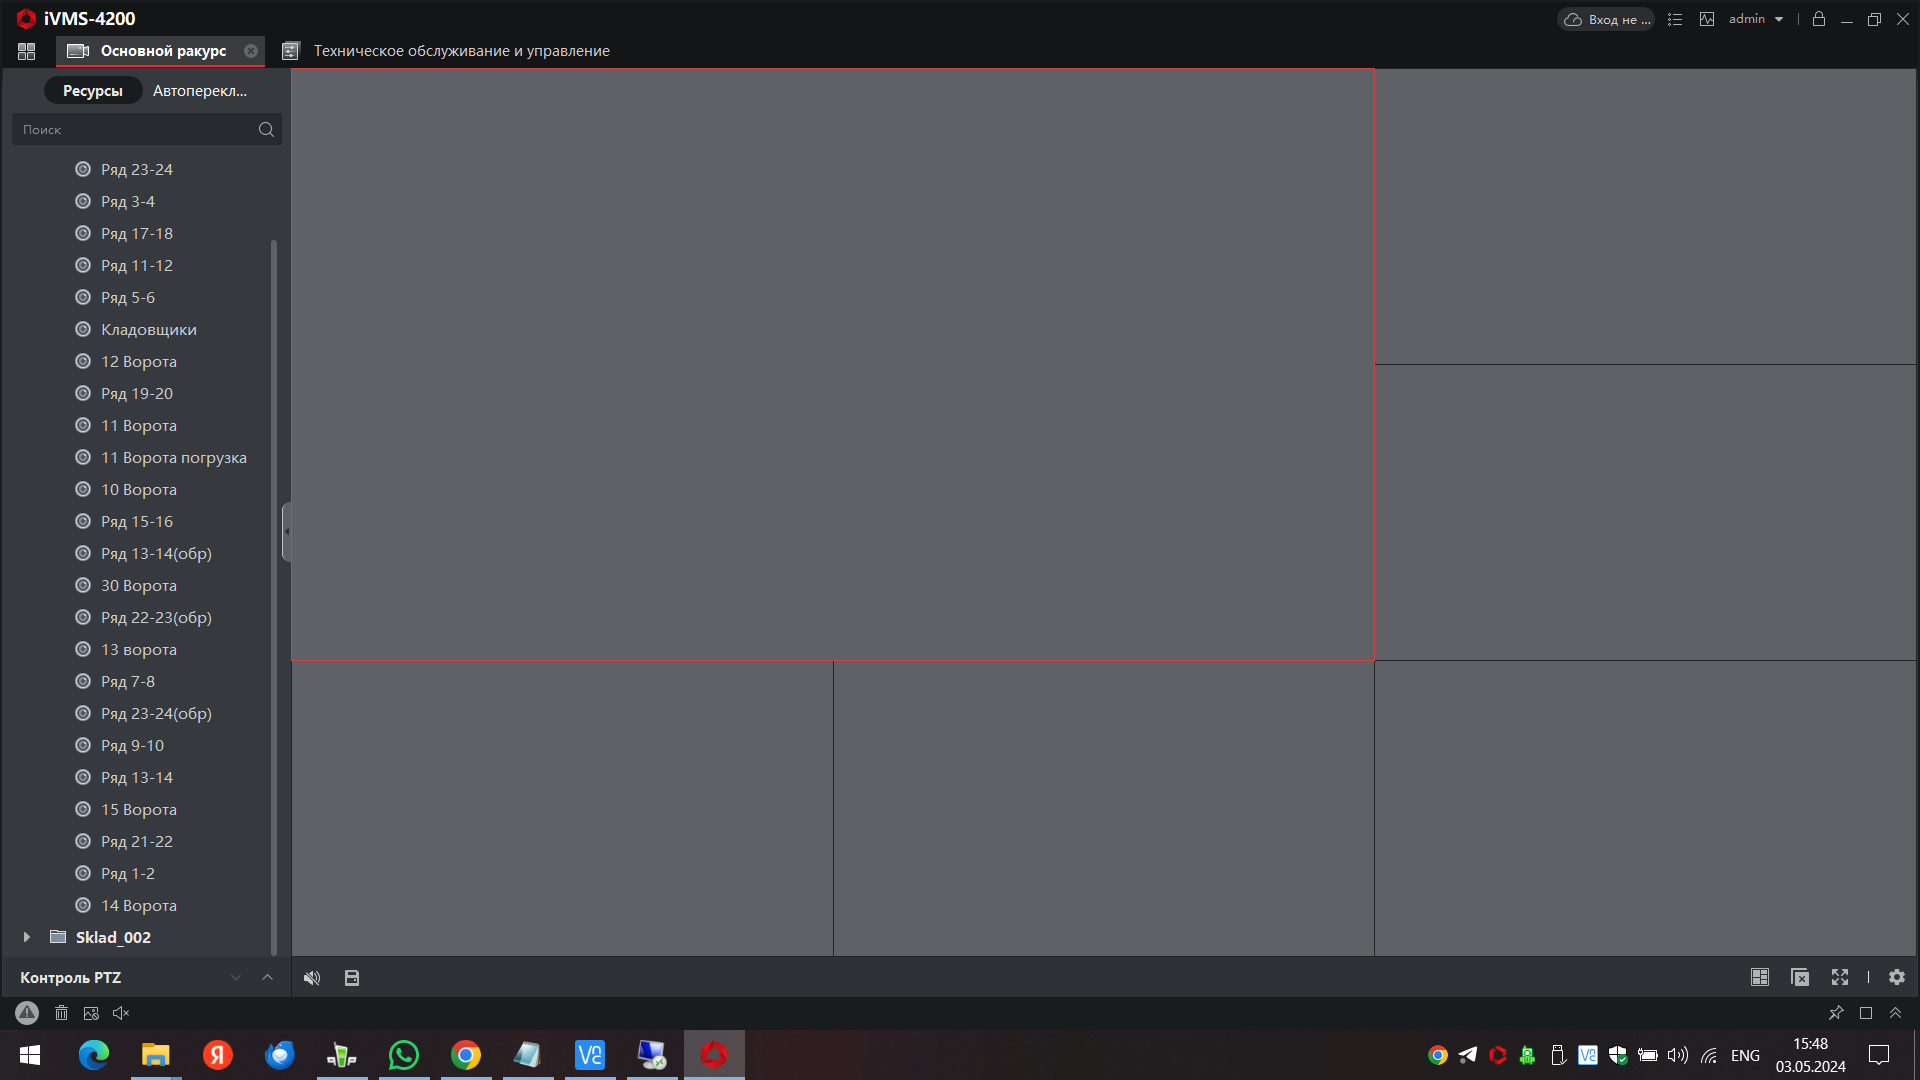
Task: Select camera Ряд 19-20
Action: 137,394
